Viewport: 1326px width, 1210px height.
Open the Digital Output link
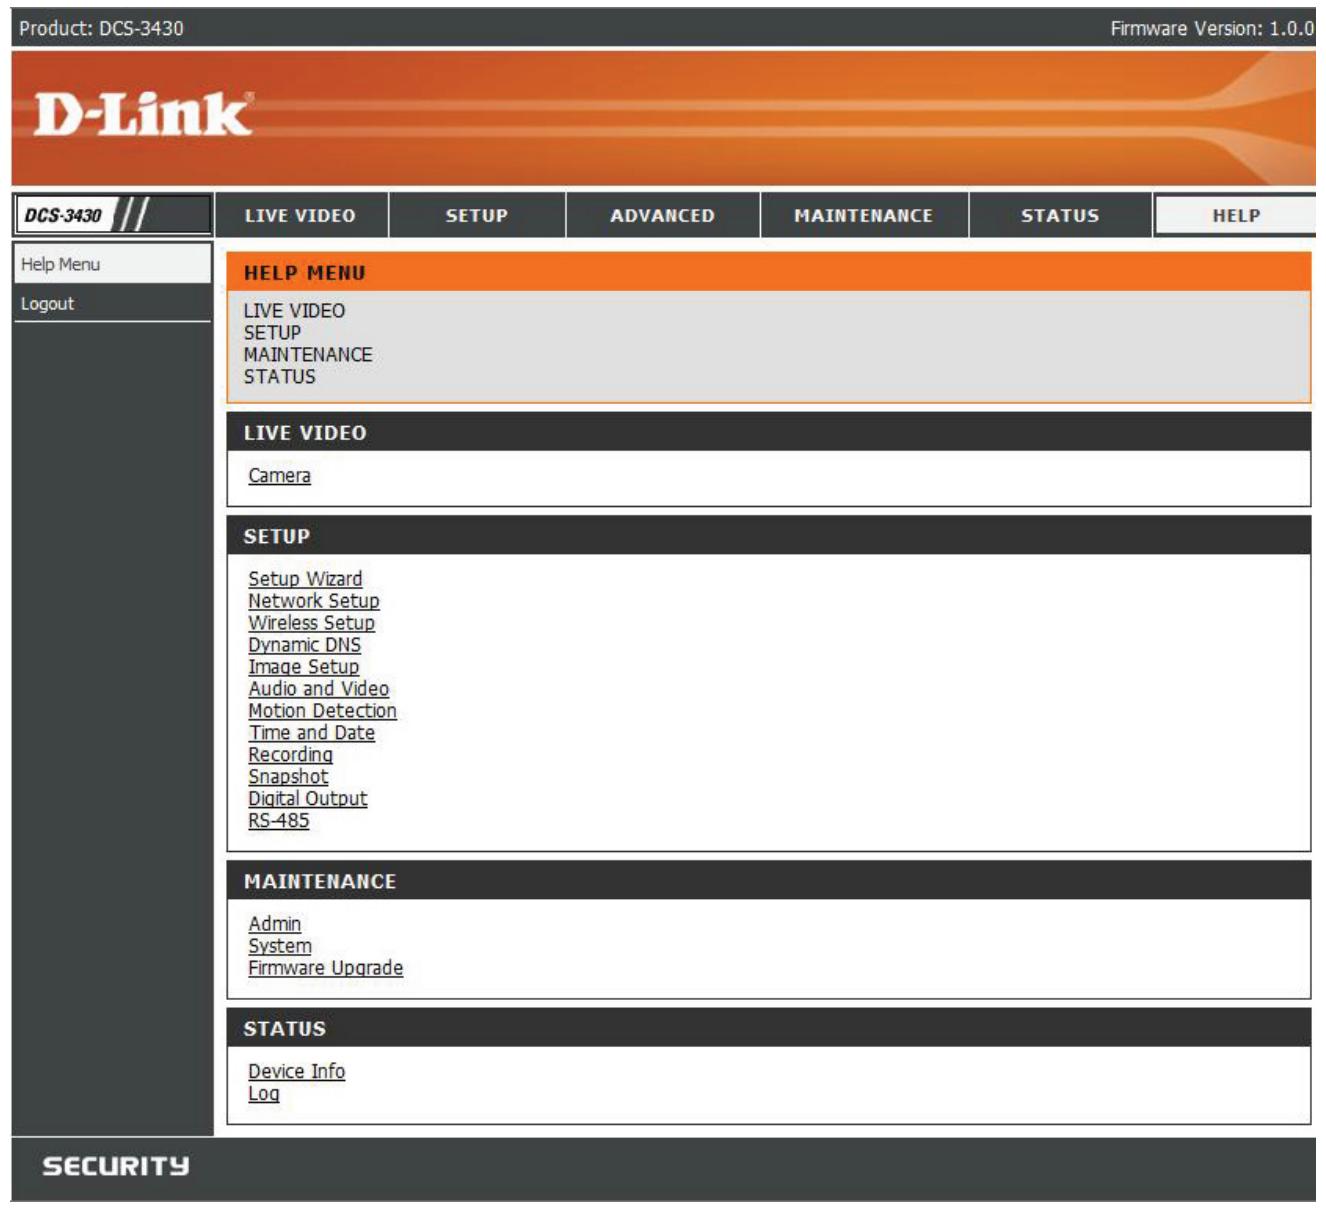coord(307,799)
